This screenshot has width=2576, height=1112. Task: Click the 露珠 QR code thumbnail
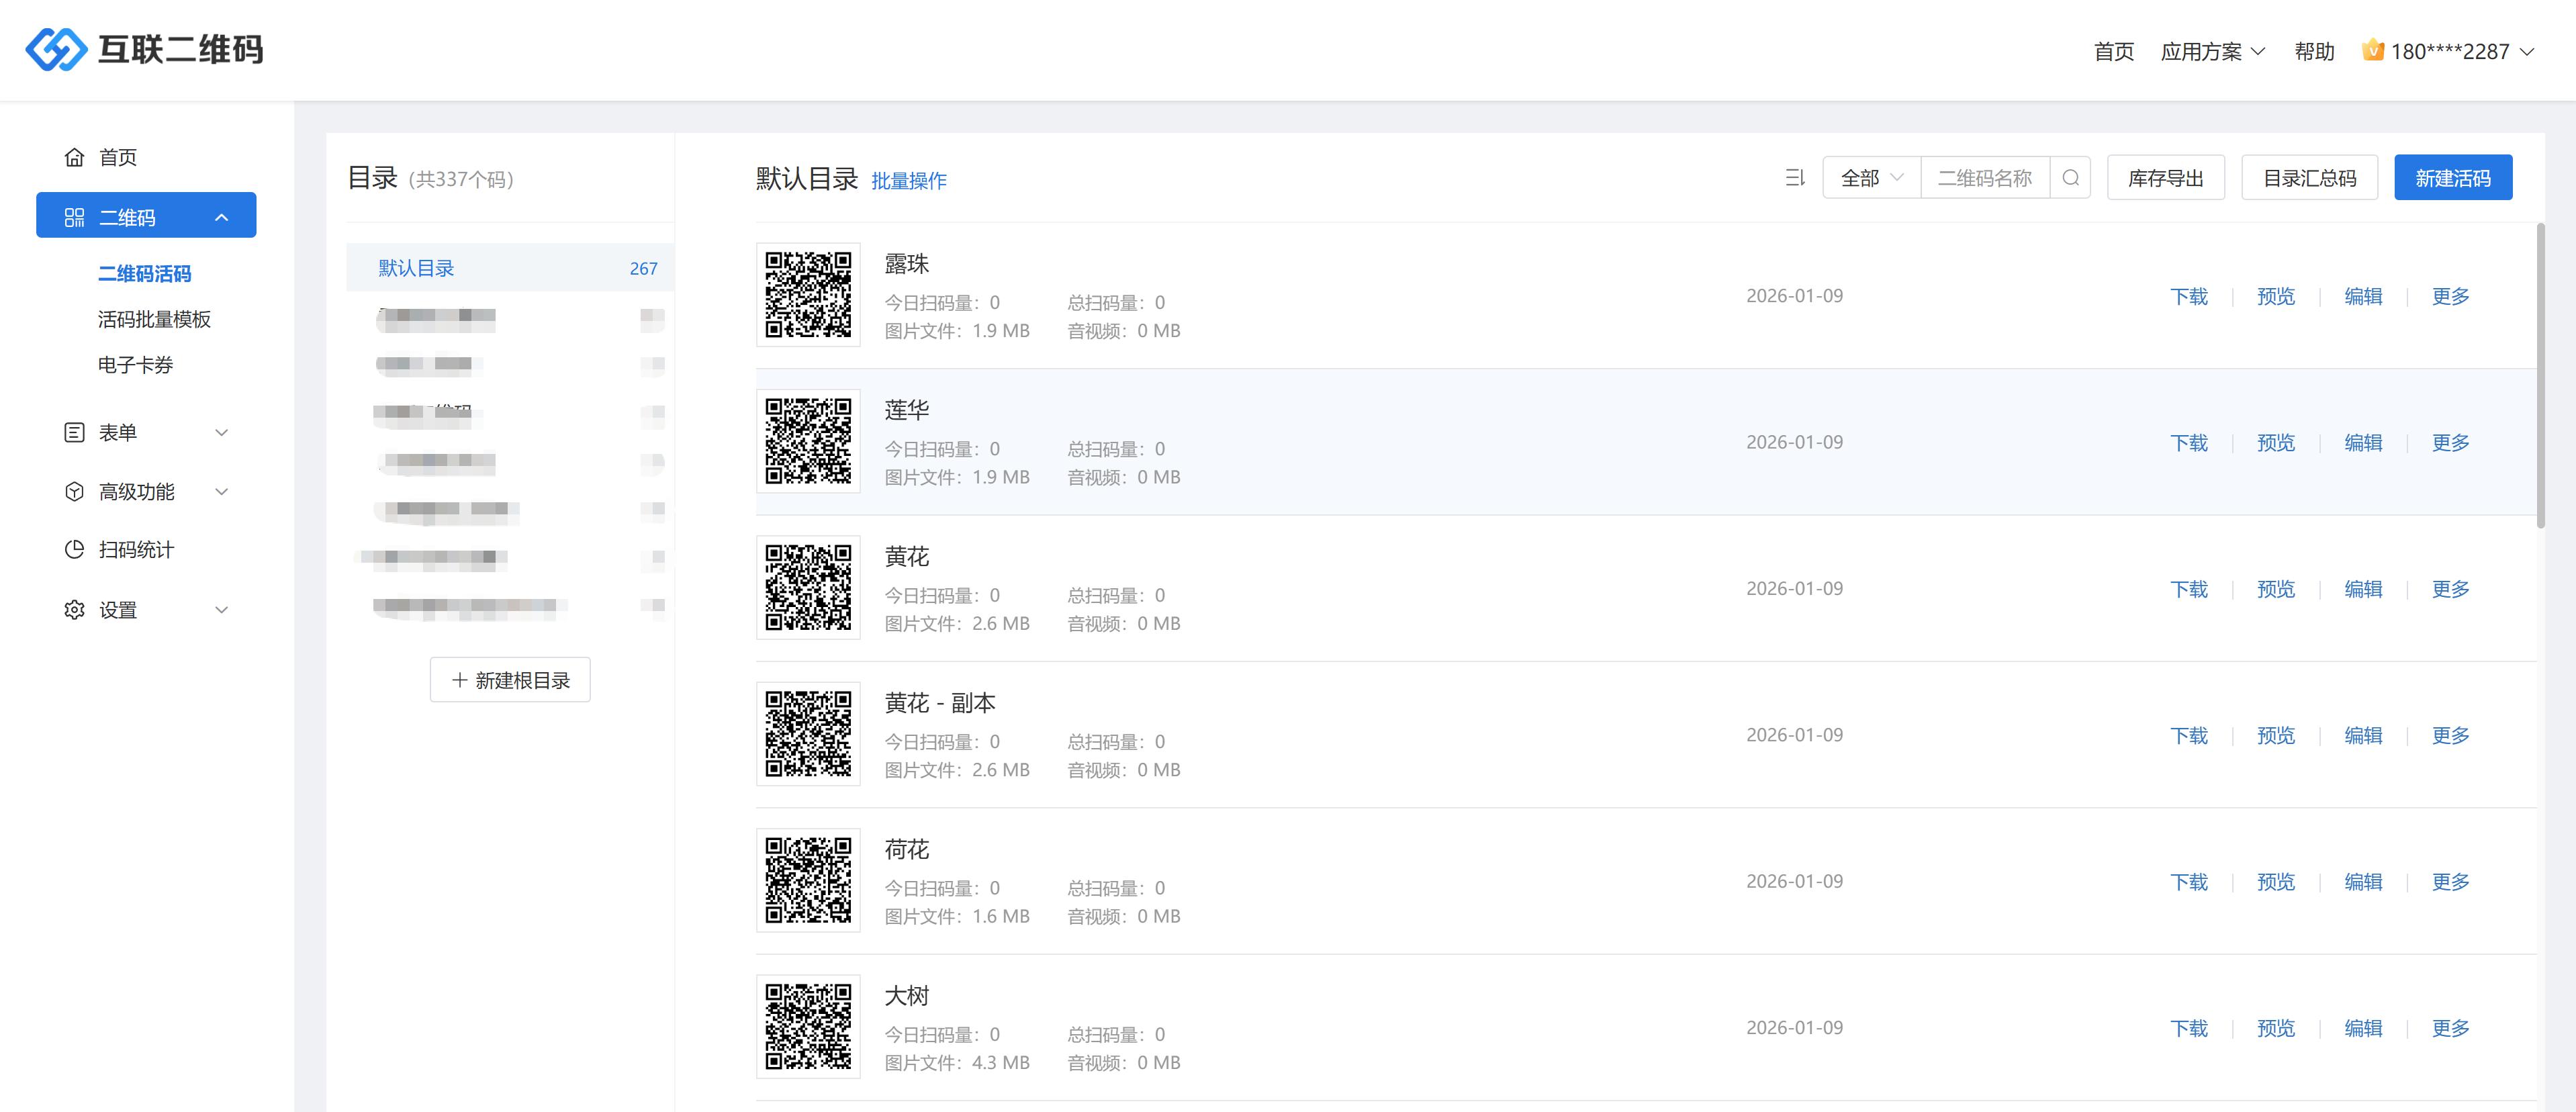(808, 295)
